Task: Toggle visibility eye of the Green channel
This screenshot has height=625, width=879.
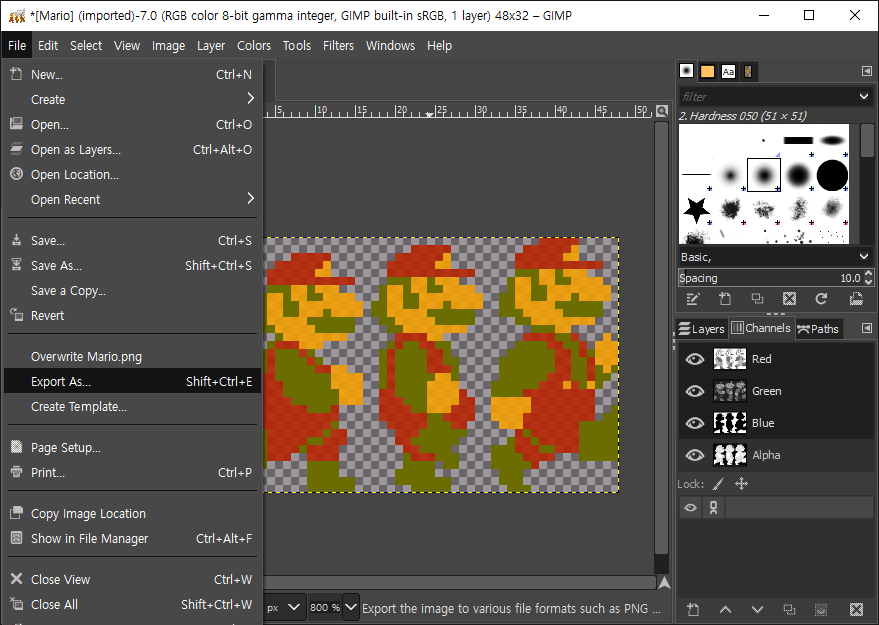Action: pyautogui.click(x=695, y=391)
